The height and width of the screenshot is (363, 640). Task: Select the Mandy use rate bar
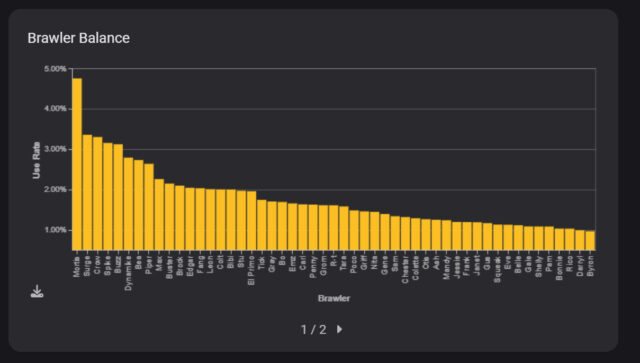coord(447,235)
